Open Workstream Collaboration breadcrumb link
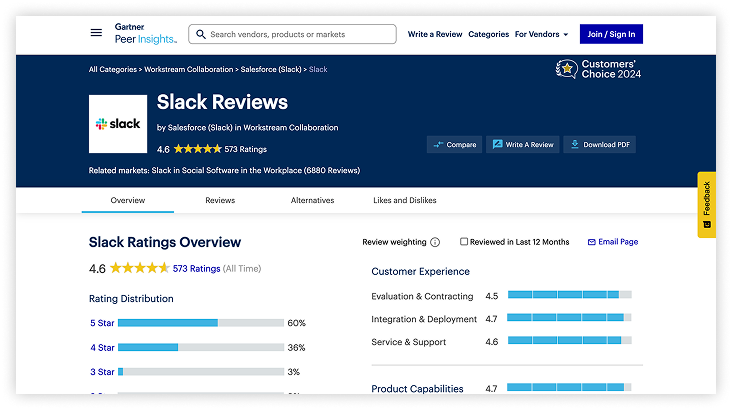The height and width of the screenshot is (410, 732). (x=189, y=69)
